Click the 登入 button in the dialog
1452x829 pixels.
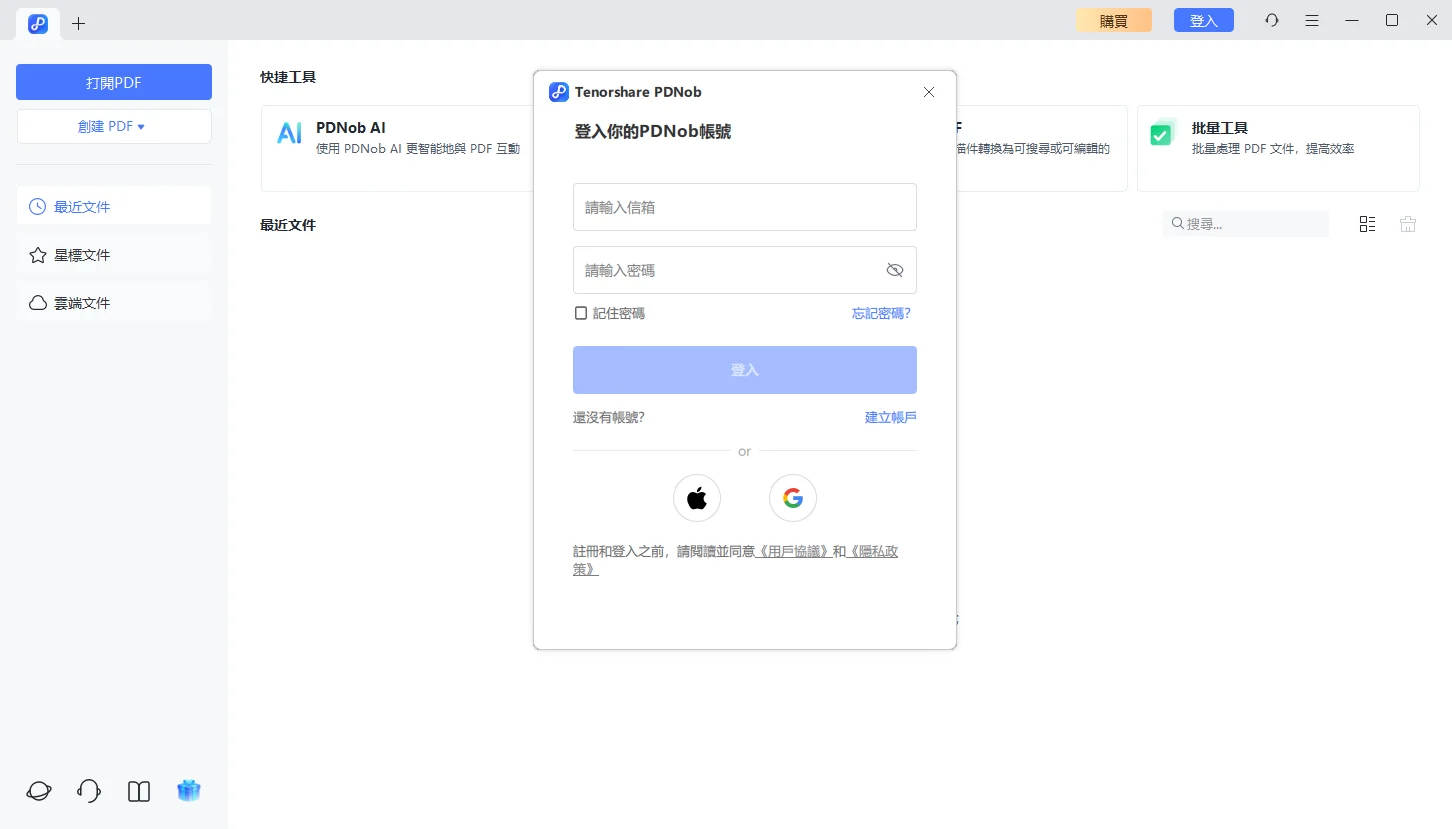(x=745, y=370)
